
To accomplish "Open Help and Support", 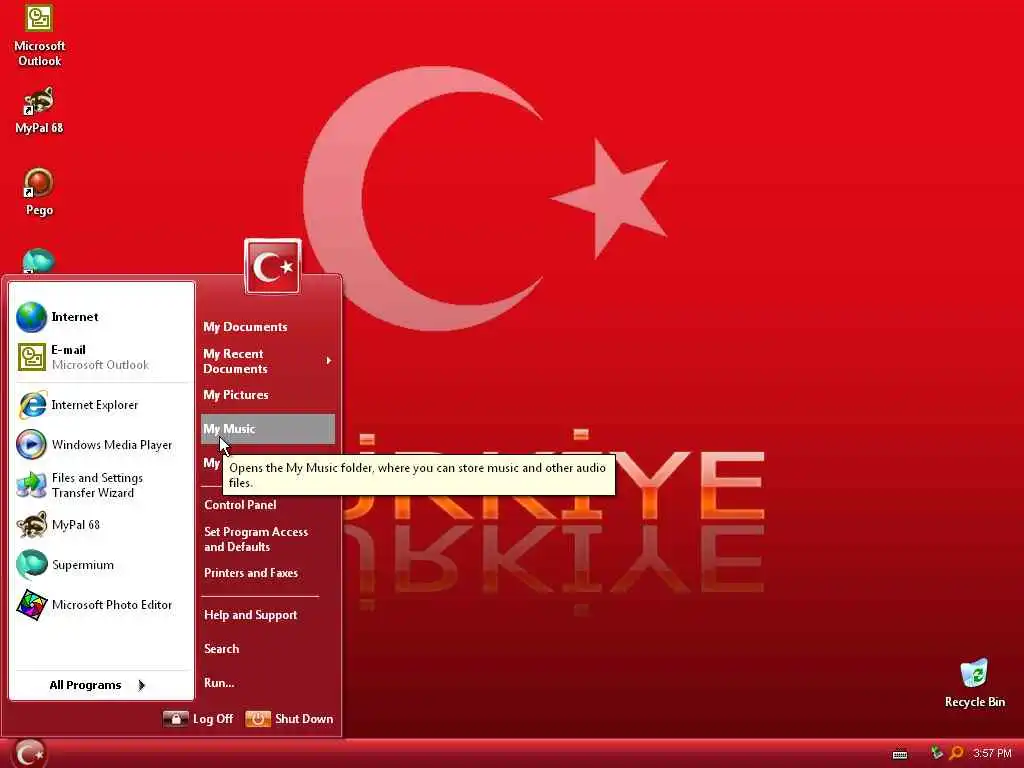I will (x=268, y=615).
